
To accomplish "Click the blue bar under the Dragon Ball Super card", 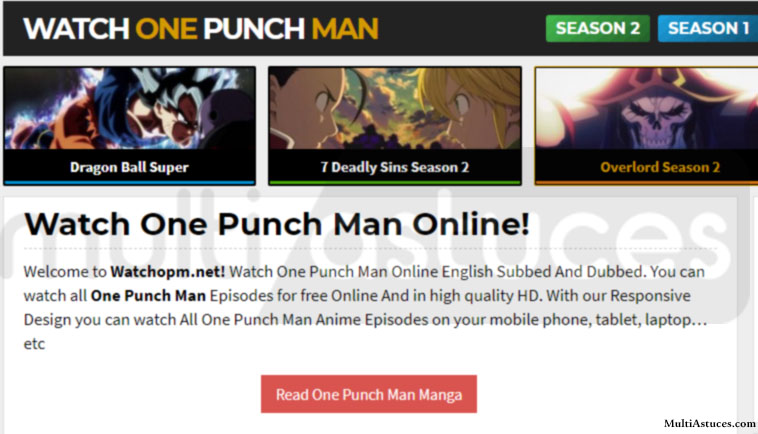I will point(130,183).
